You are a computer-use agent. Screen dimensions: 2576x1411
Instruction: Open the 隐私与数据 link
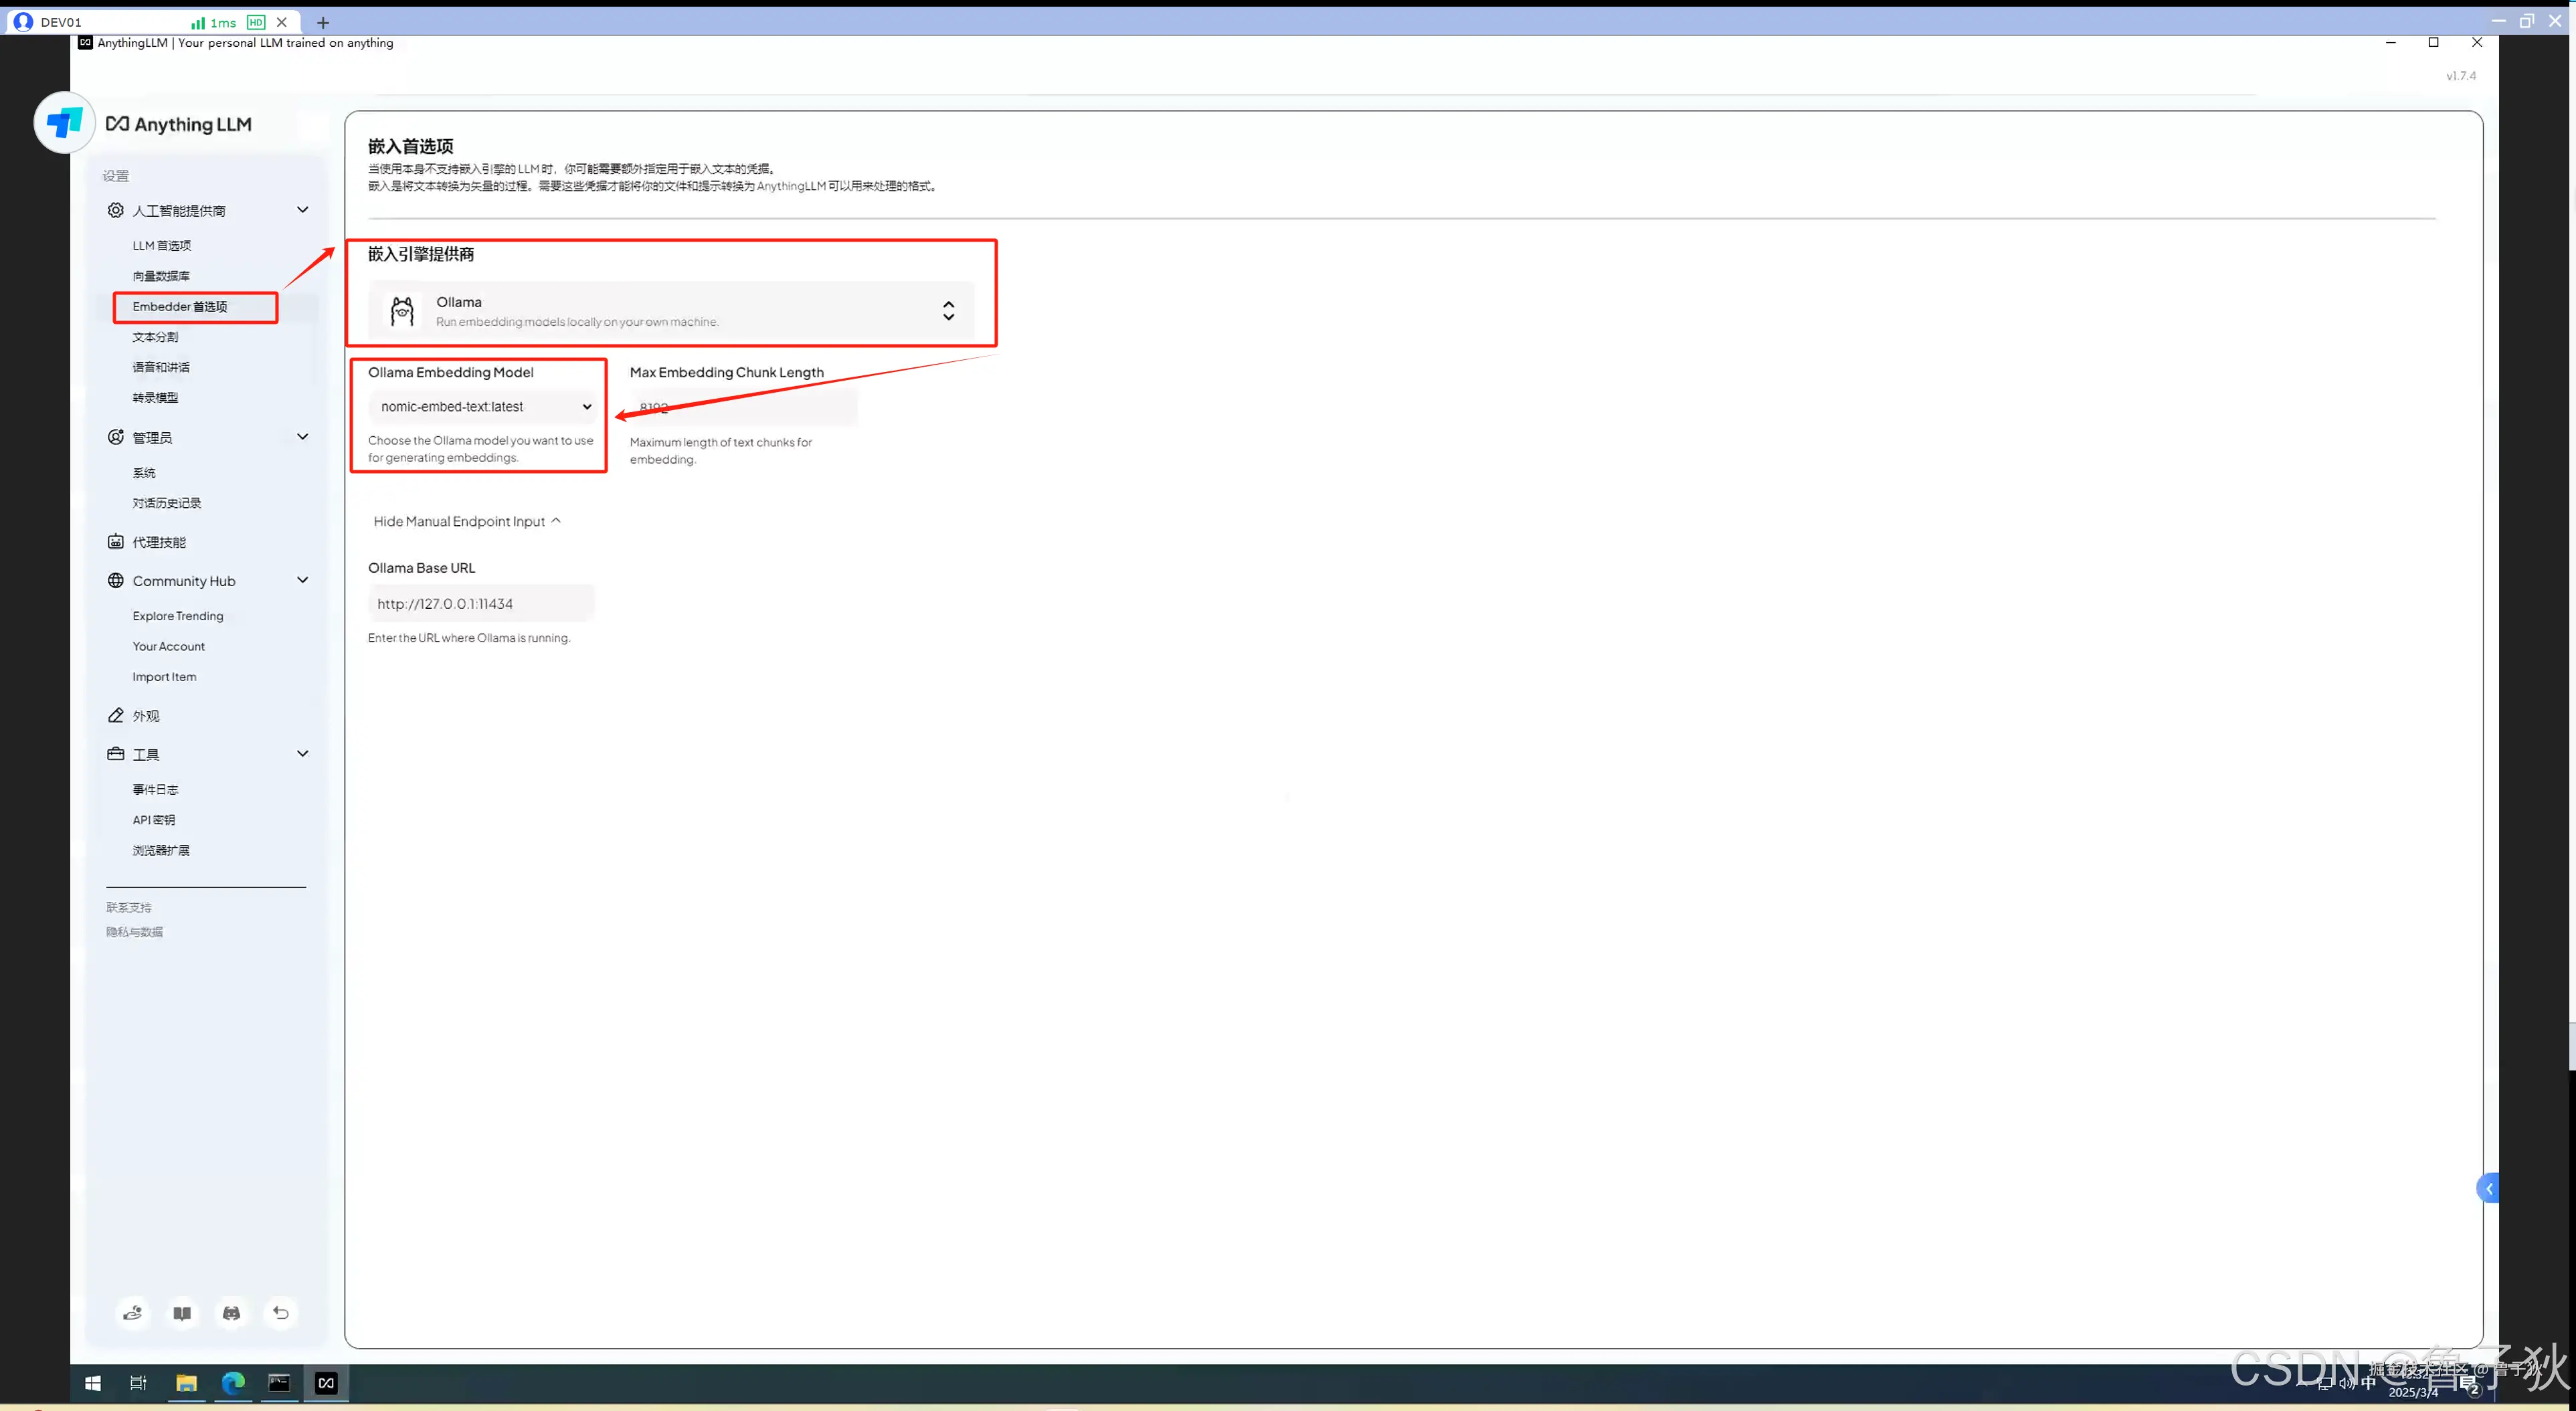tap(134, 932)
